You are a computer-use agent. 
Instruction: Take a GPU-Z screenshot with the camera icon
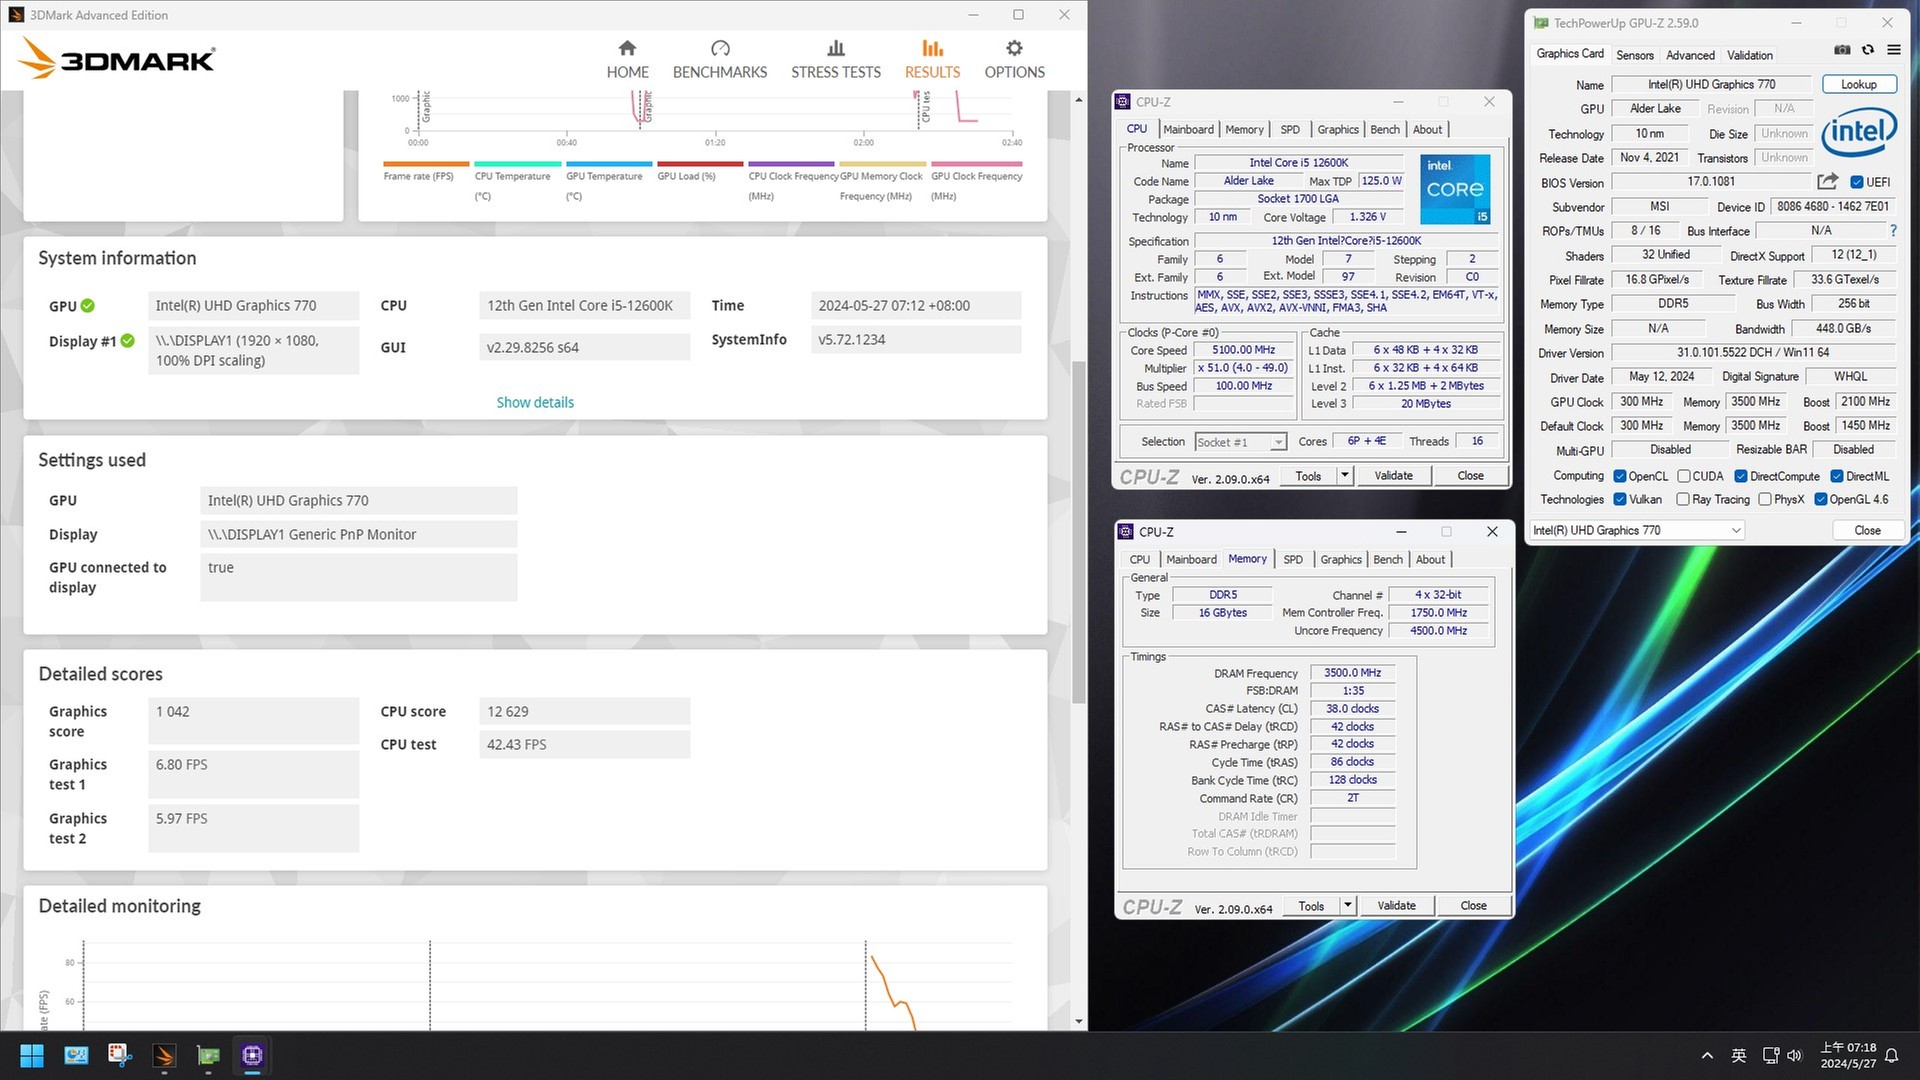1842,50
